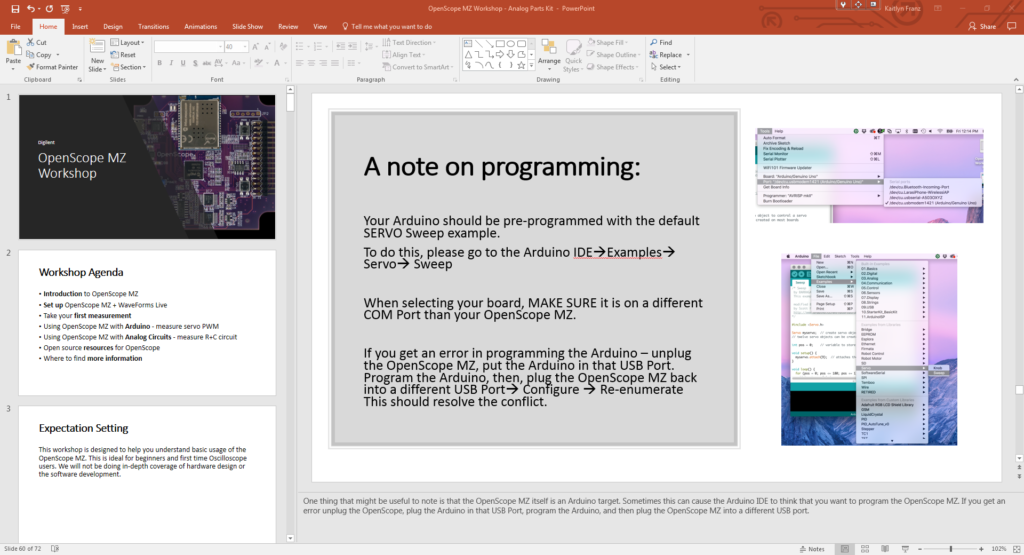This screenshot has width=1024, height=555.
Task: Open the Section dropdown
Action: point(129,67)
